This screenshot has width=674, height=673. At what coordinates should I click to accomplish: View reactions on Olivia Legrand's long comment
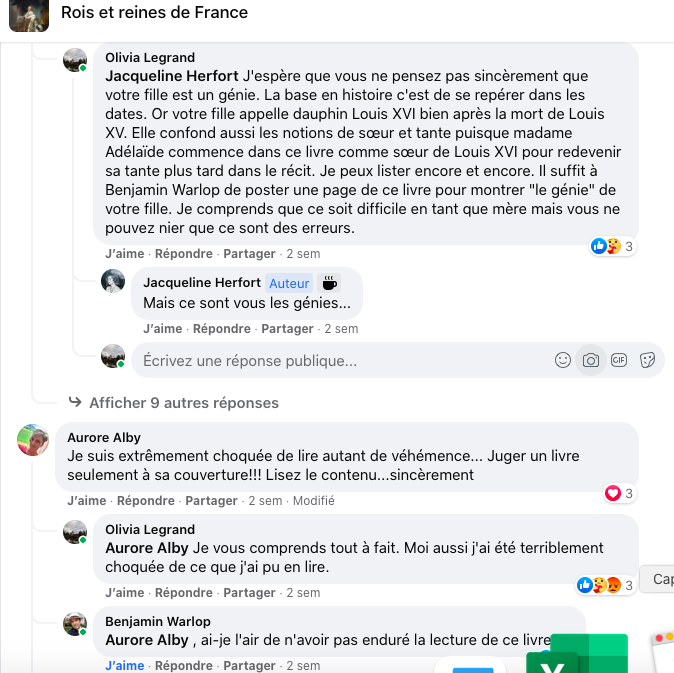point(612,246)
